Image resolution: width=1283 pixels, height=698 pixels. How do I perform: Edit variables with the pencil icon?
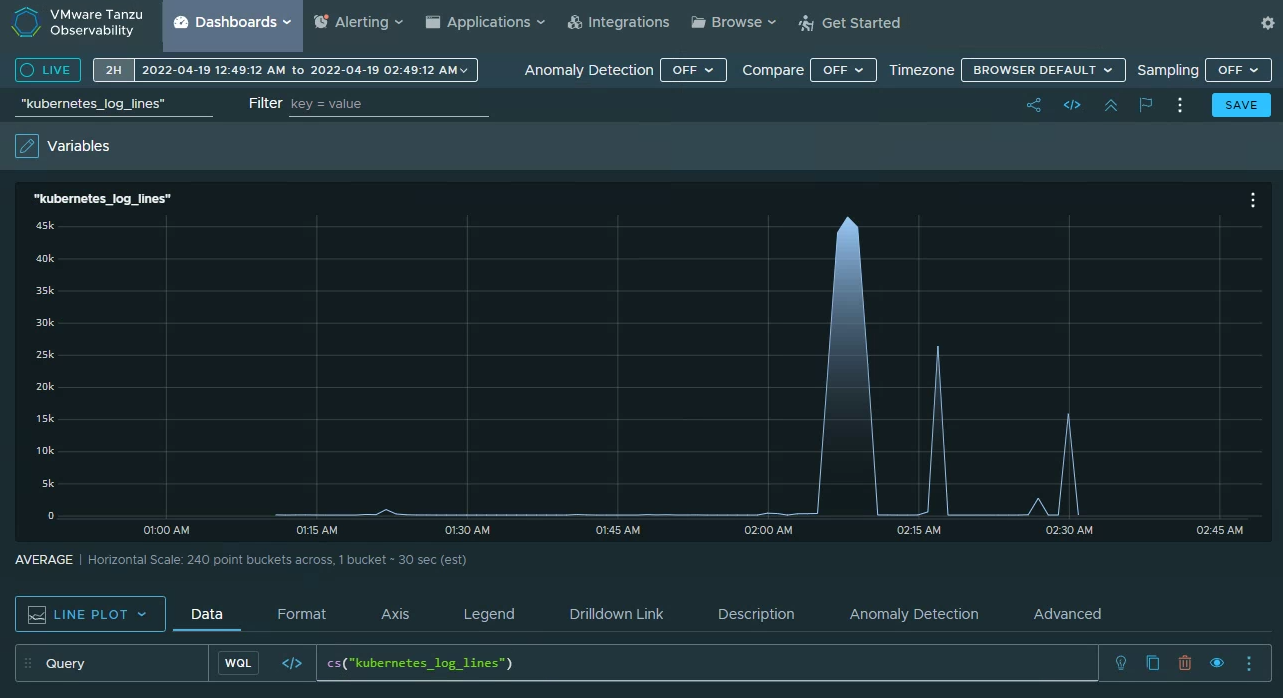point(27,146)
